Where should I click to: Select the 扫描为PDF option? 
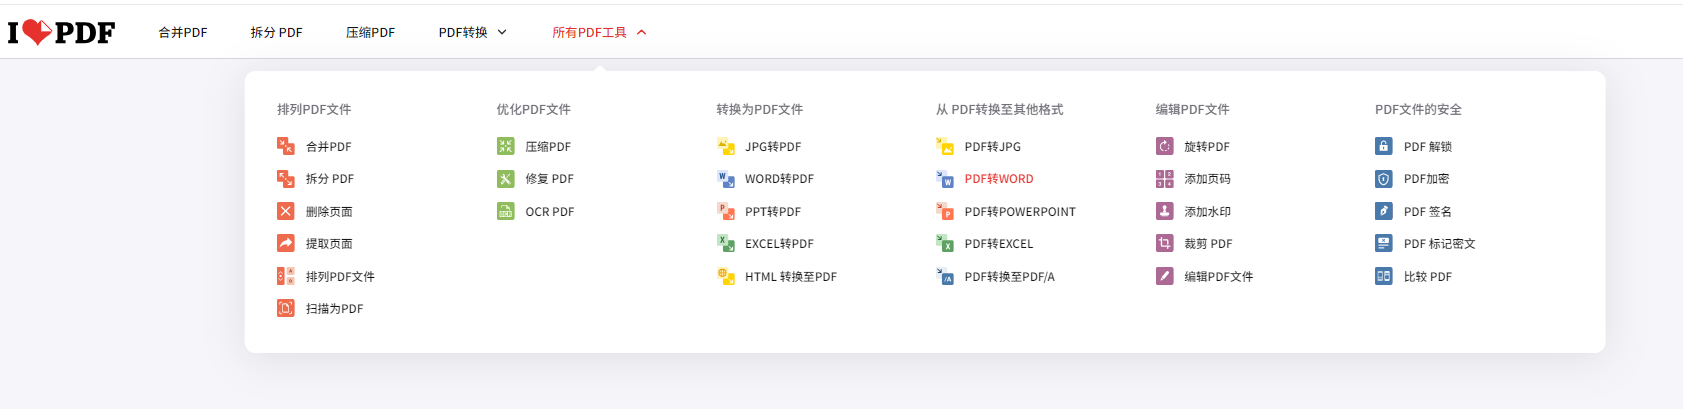pyautogui.click(x=334, y=309)
